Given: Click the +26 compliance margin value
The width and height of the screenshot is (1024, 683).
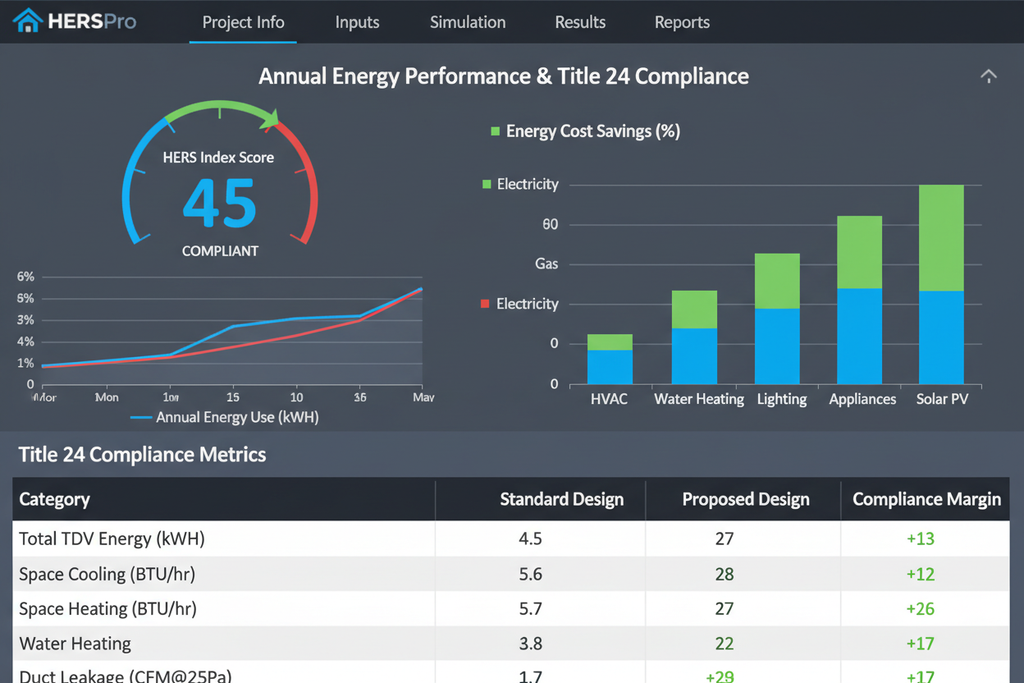Looking at the screenshot, I should (920, 609).
